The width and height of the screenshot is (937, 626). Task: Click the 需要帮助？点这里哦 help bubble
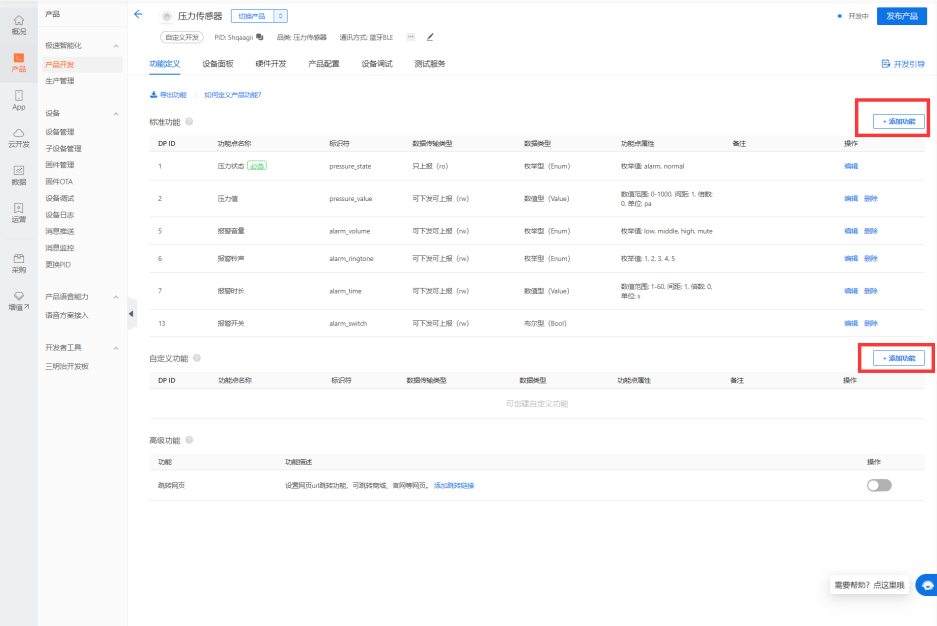(x=869, y=585)
